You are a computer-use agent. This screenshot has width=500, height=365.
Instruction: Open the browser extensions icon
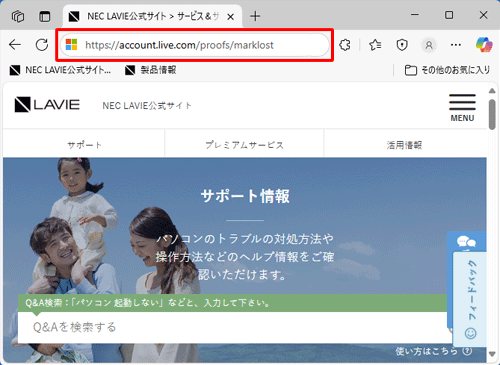[x=345, y=45]
